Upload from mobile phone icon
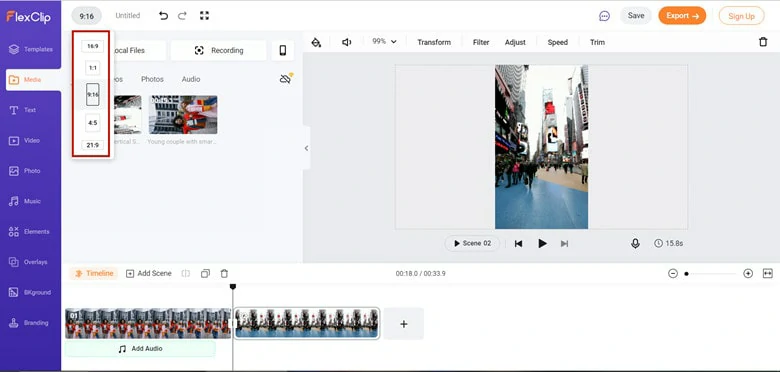780x372 pixels. [283, 50]
